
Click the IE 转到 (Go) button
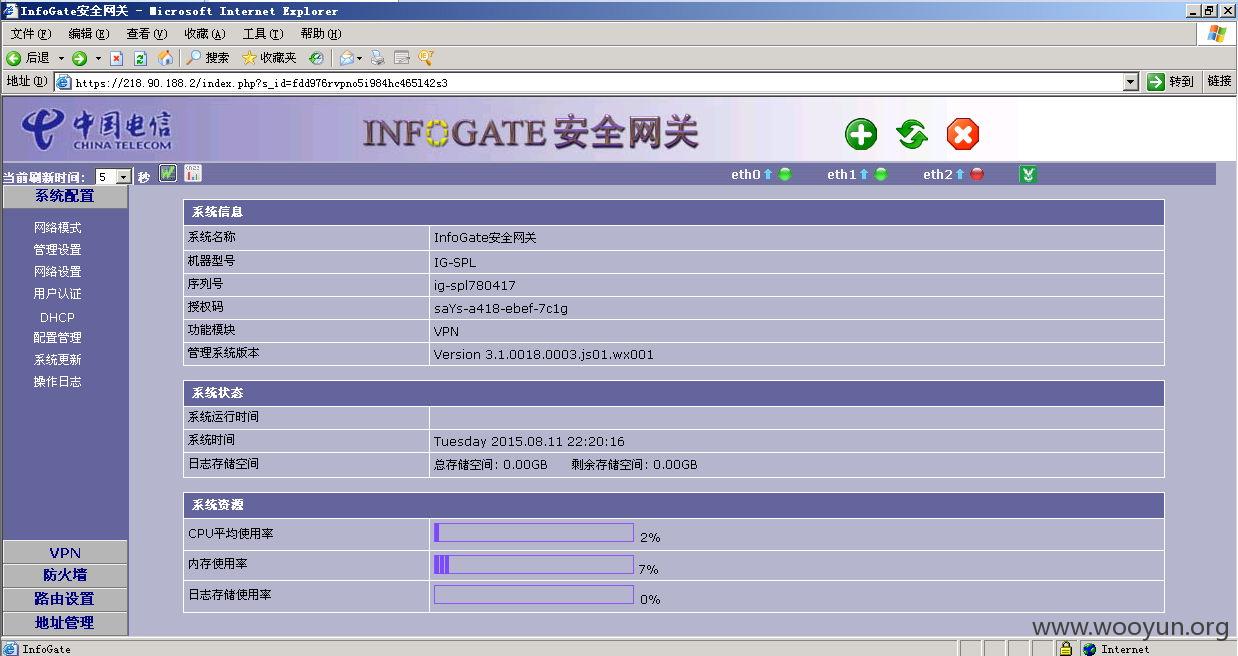click(x=1171, y=82)
